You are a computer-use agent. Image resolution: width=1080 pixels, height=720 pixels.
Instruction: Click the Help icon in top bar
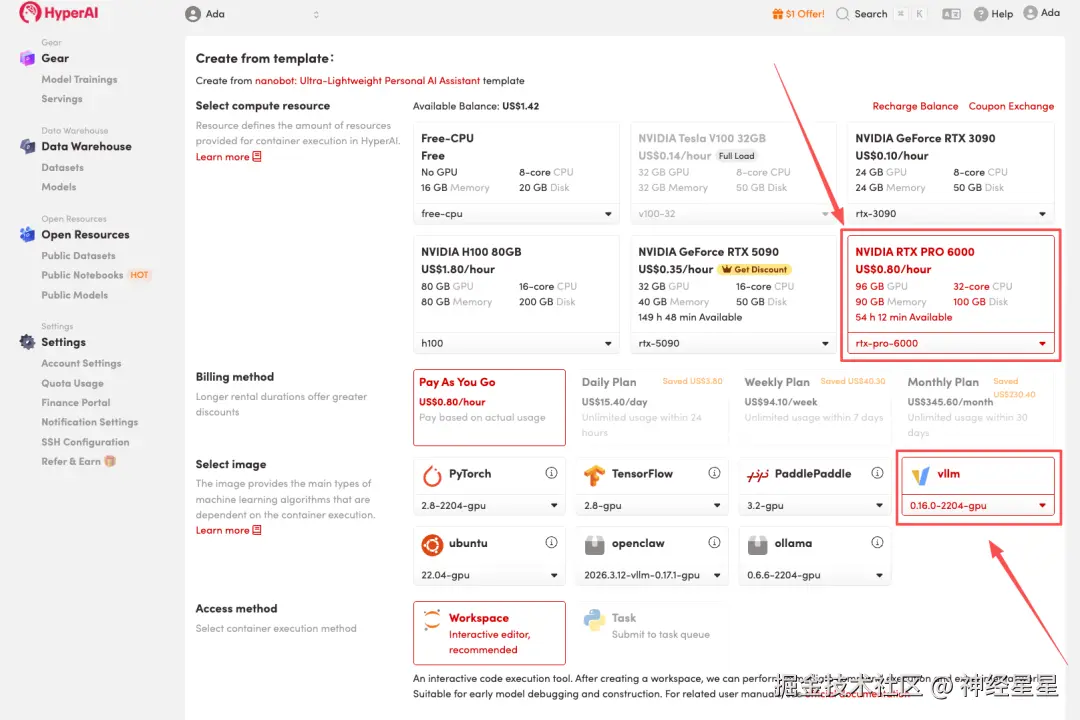coord(981,14)
